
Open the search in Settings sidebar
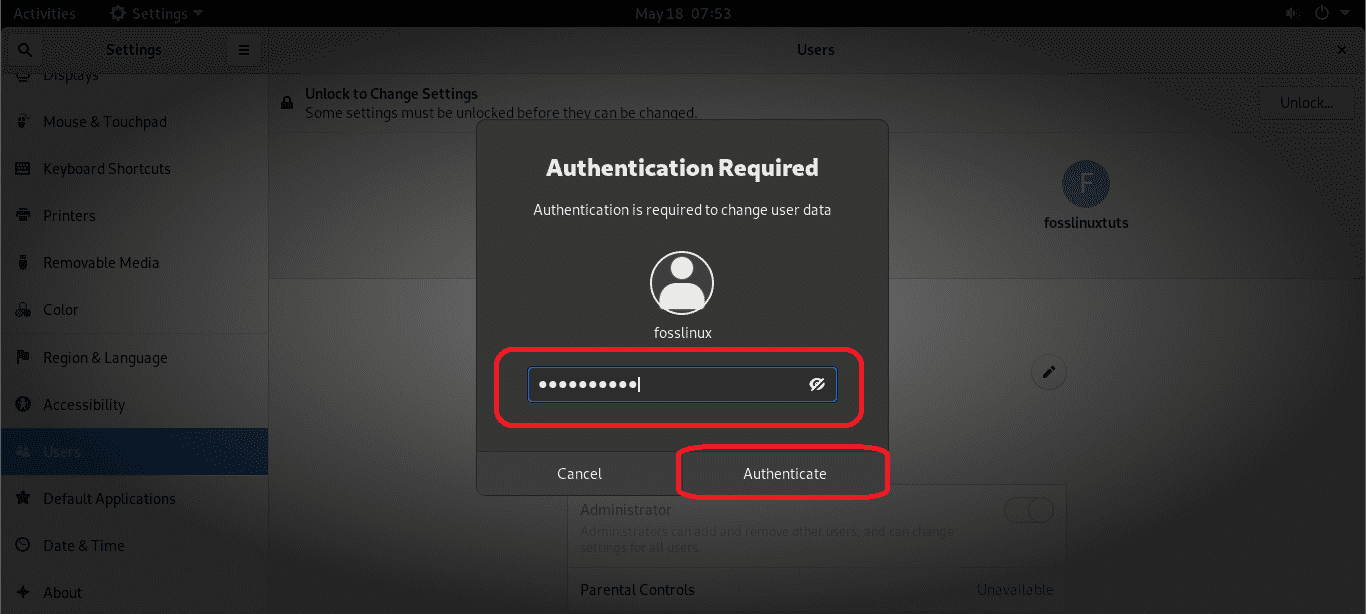(24, 49)
